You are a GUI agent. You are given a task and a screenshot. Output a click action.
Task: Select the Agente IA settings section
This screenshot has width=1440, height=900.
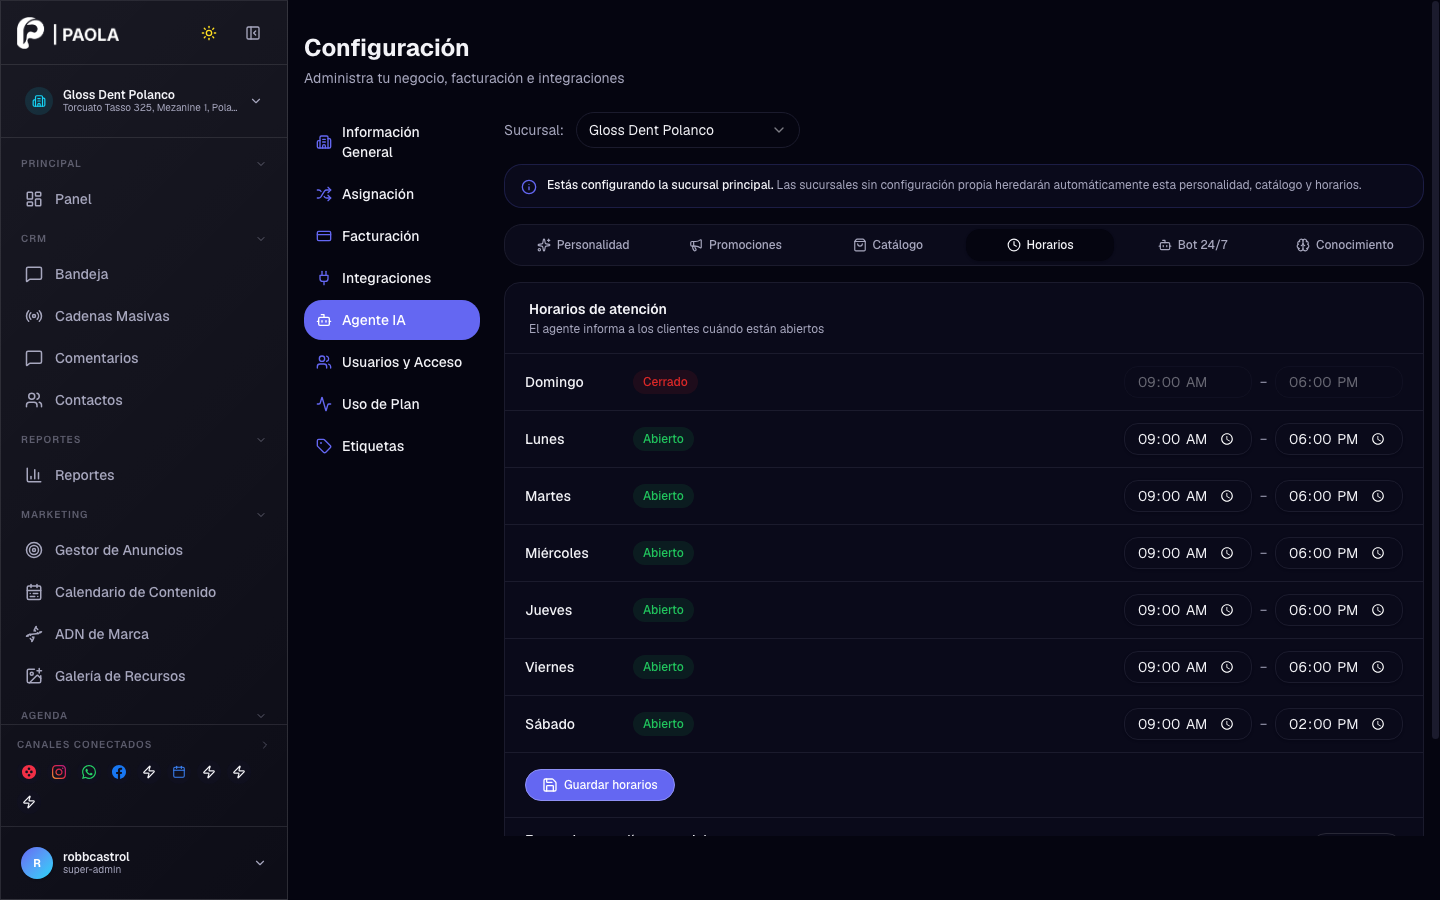pyautogui.click(x=392, y=320)
